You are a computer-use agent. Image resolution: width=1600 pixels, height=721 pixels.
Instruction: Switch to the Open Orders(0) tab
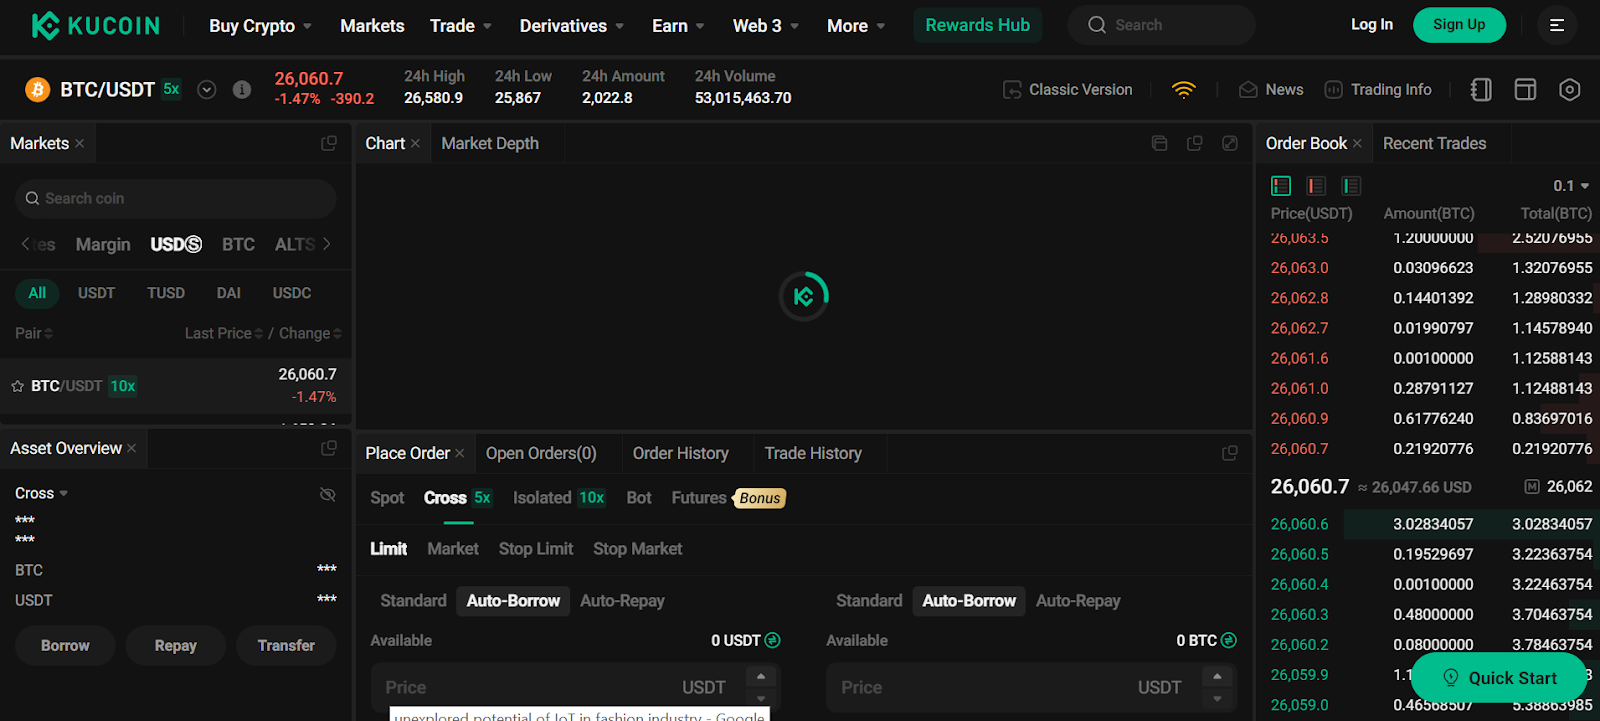pos(541,453)
